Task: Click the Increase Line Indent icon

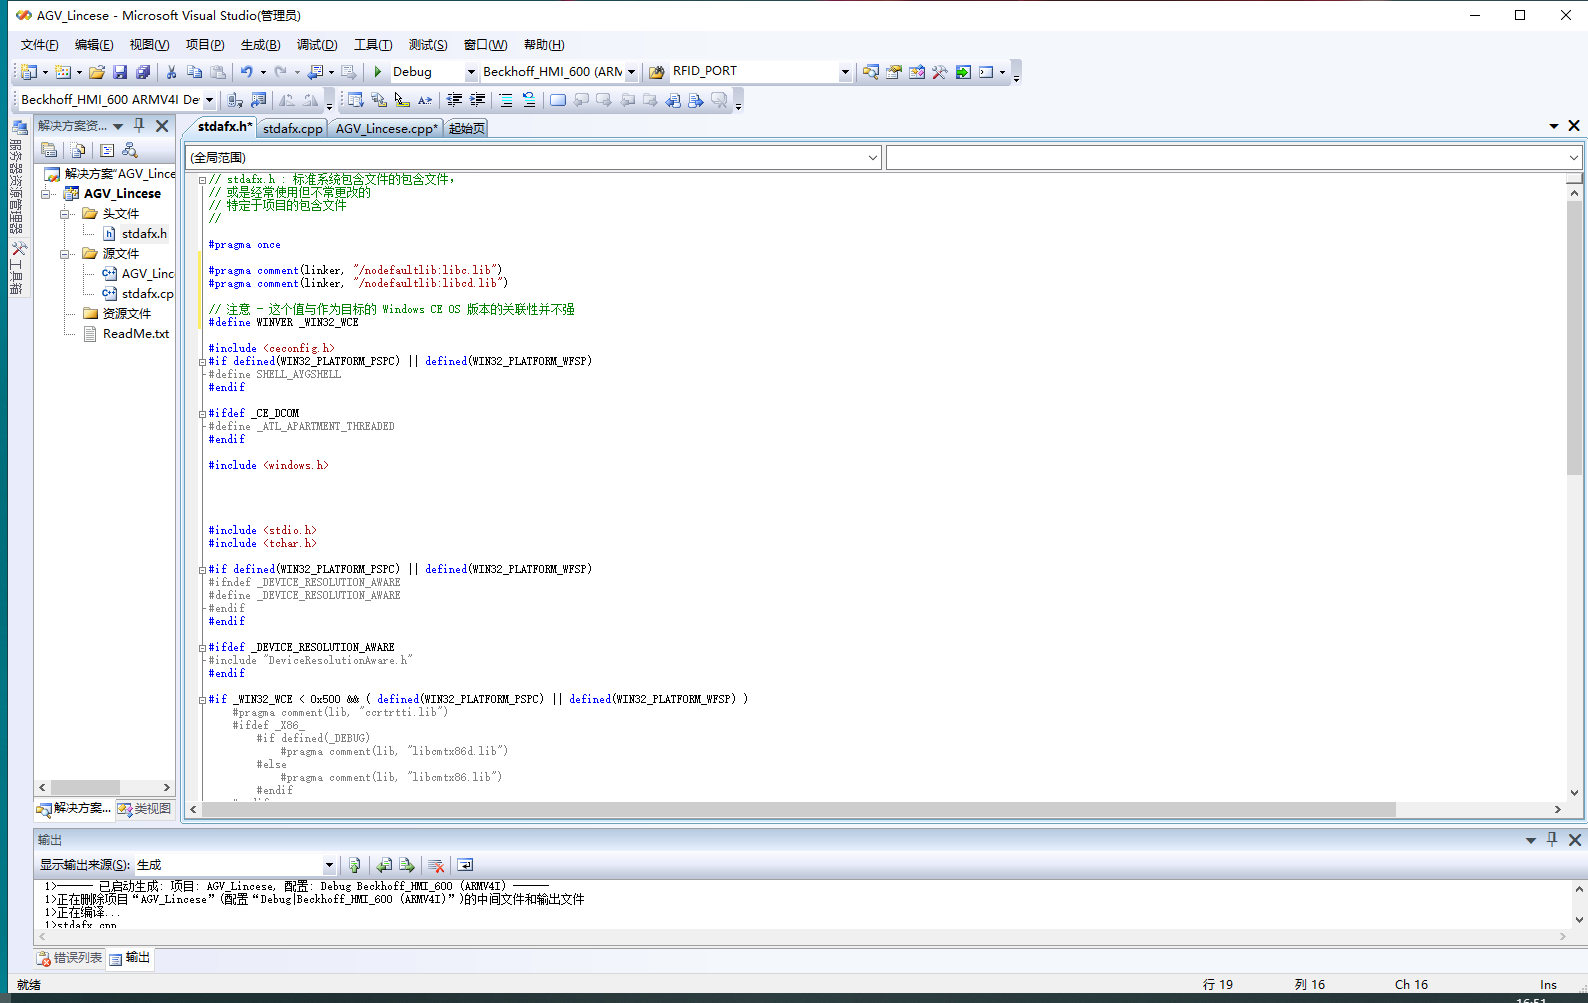Action: 477,100
